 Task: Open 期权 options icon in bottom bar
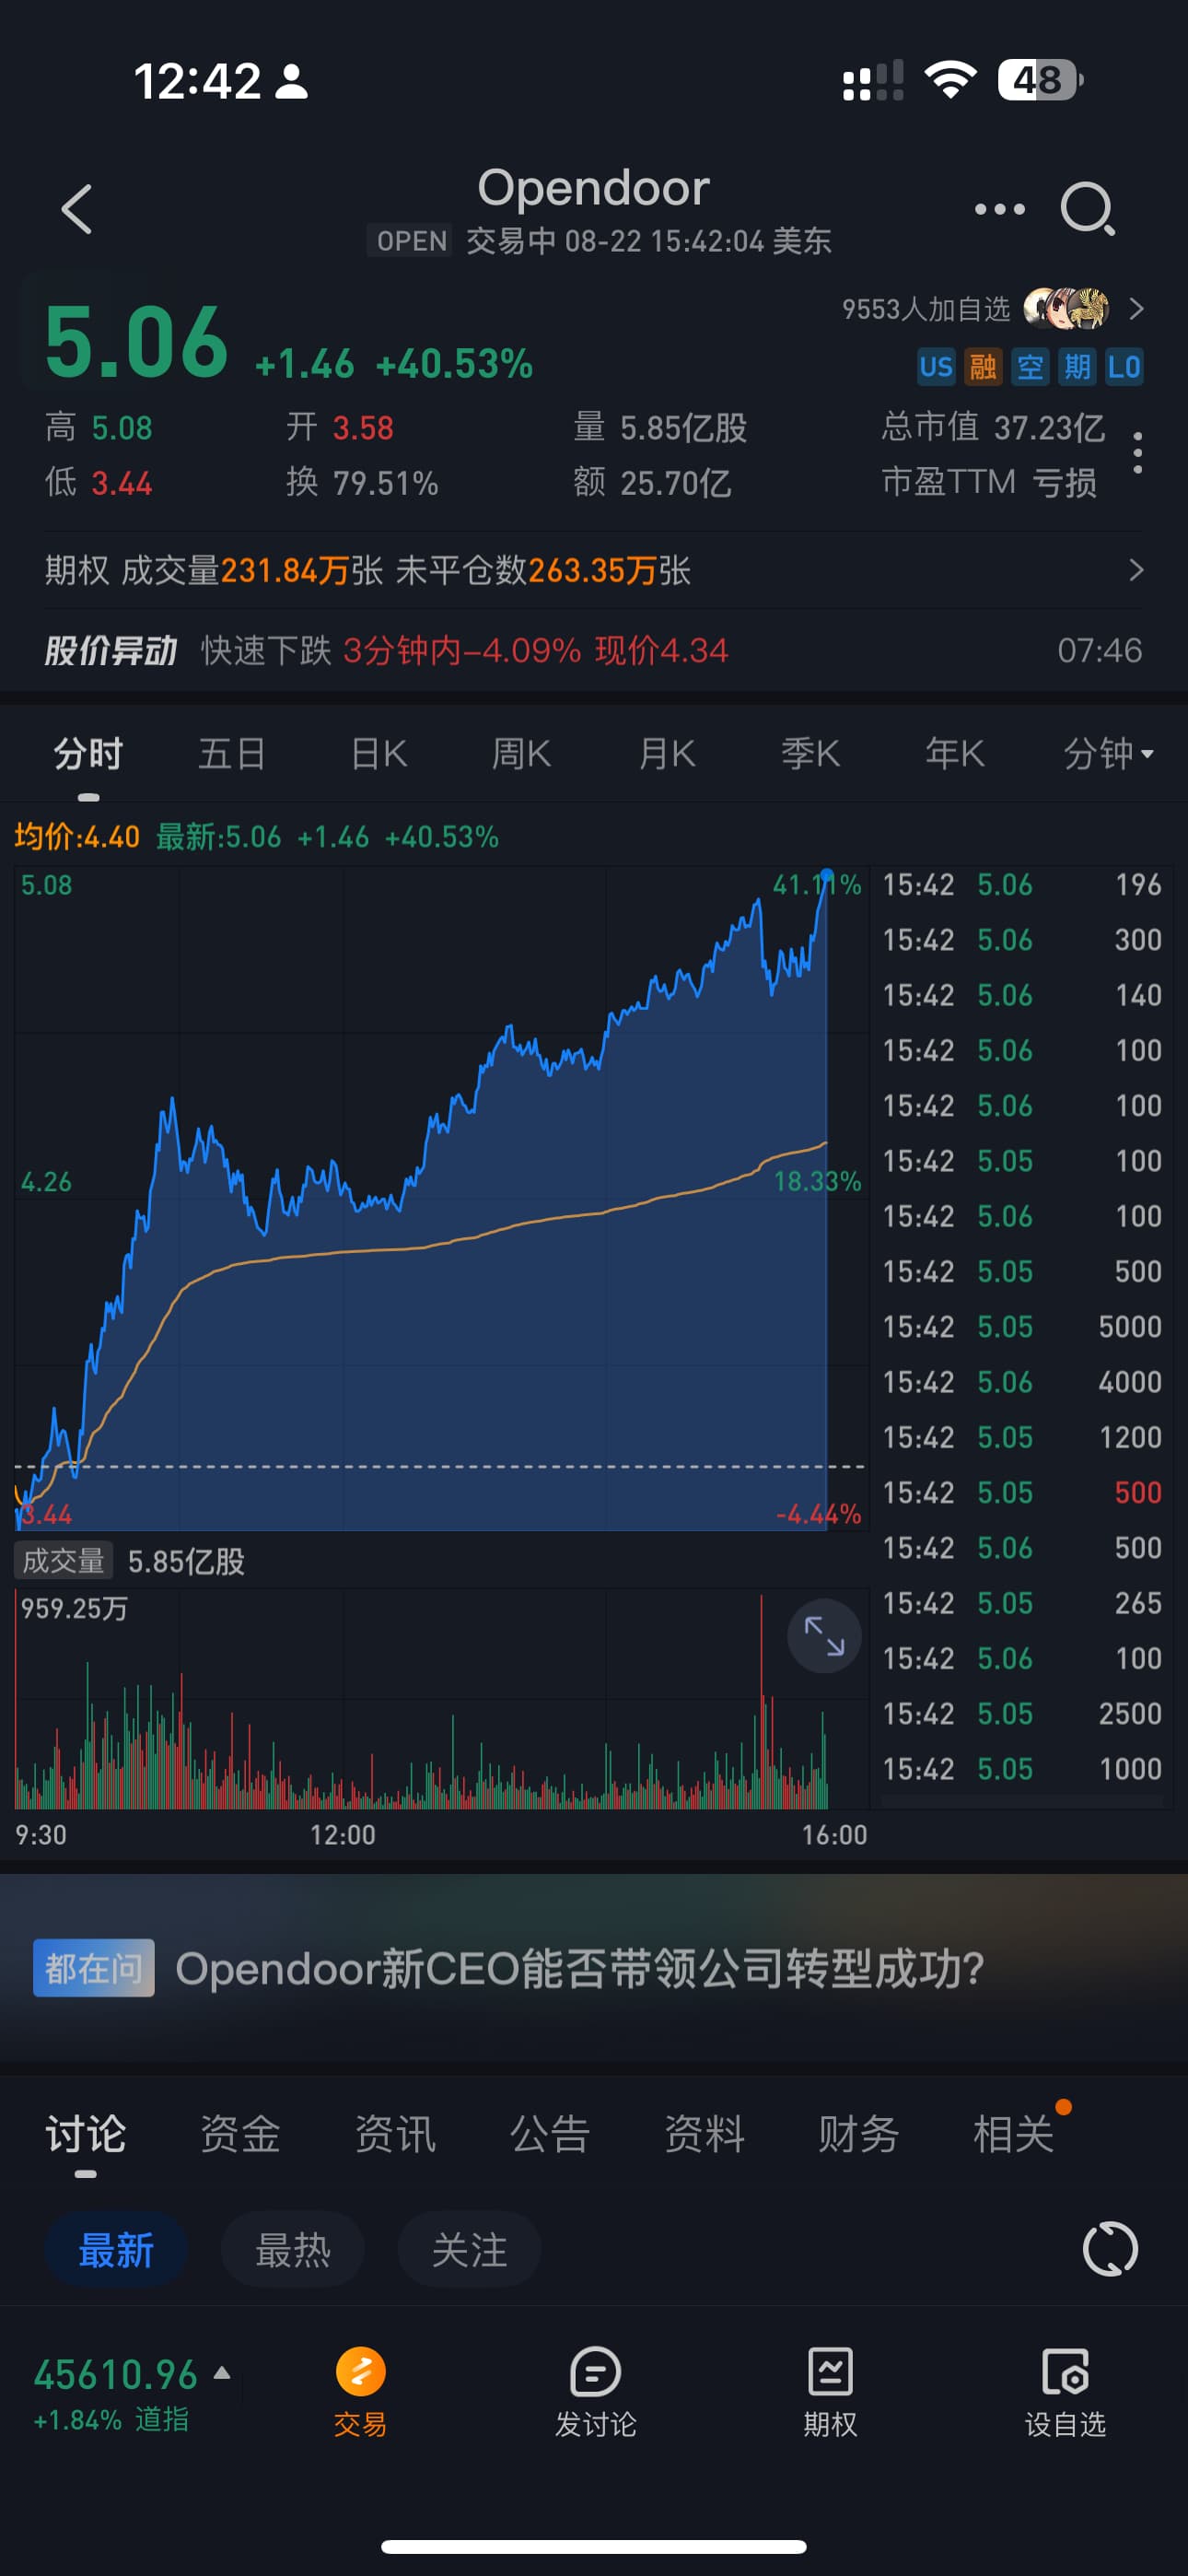(830, 2392)
